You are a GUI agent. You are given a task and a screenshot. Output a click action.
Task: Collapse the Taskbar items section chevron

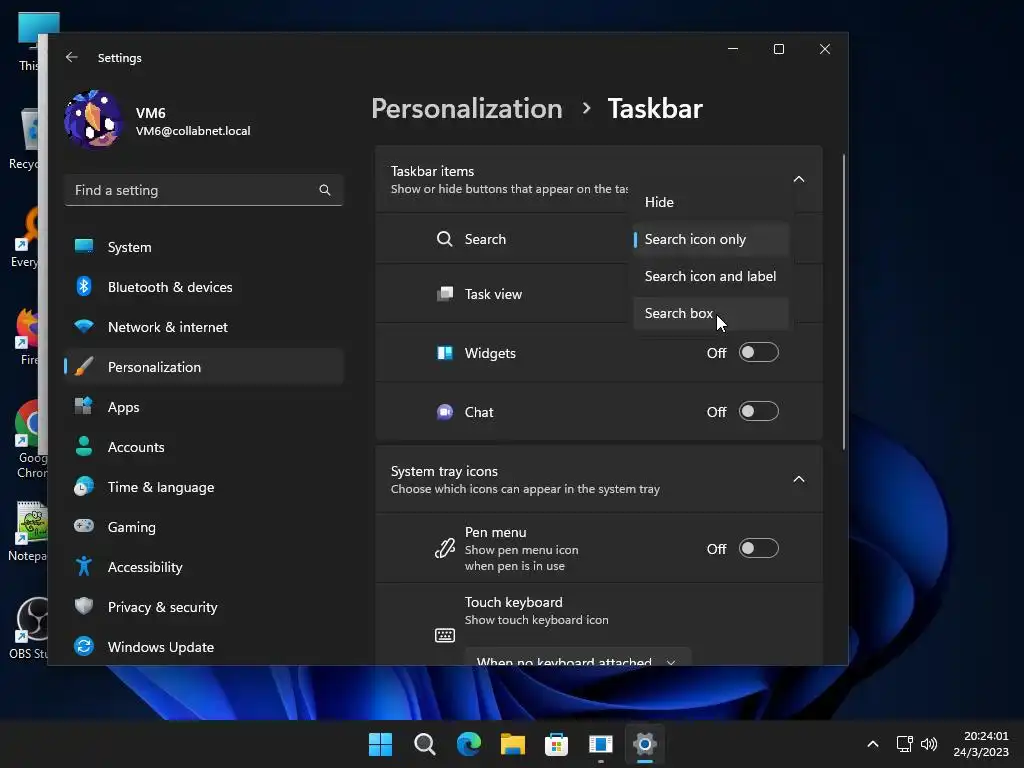pyautogui.click(x=799, y=179)
